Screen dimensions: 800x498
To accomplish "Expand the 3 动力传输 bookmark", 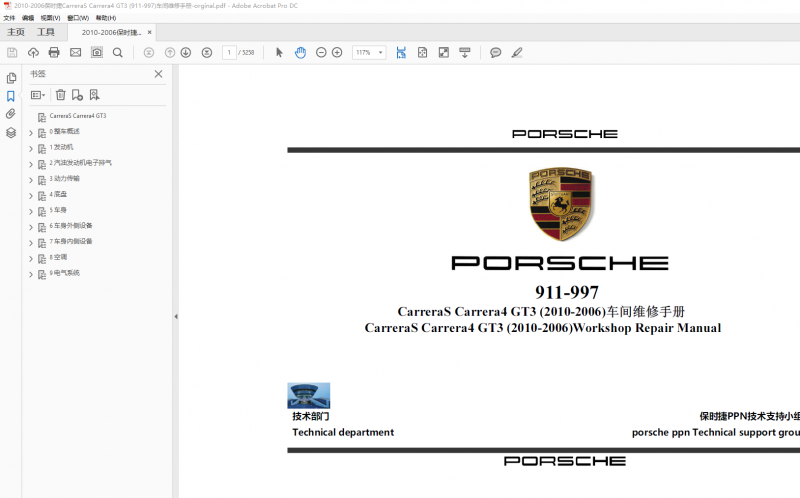I will tap(31, 181).
